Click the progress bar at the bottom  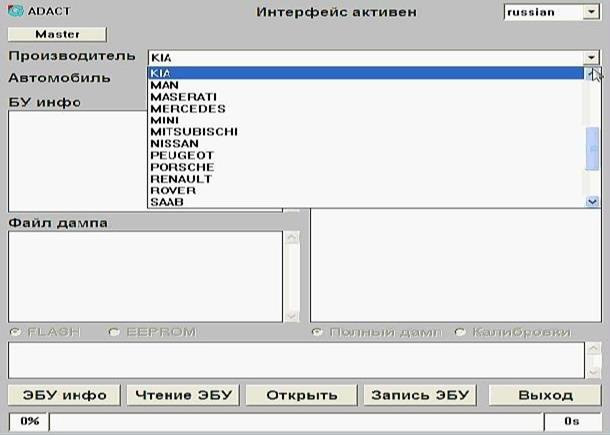click(x=296, y=422)
